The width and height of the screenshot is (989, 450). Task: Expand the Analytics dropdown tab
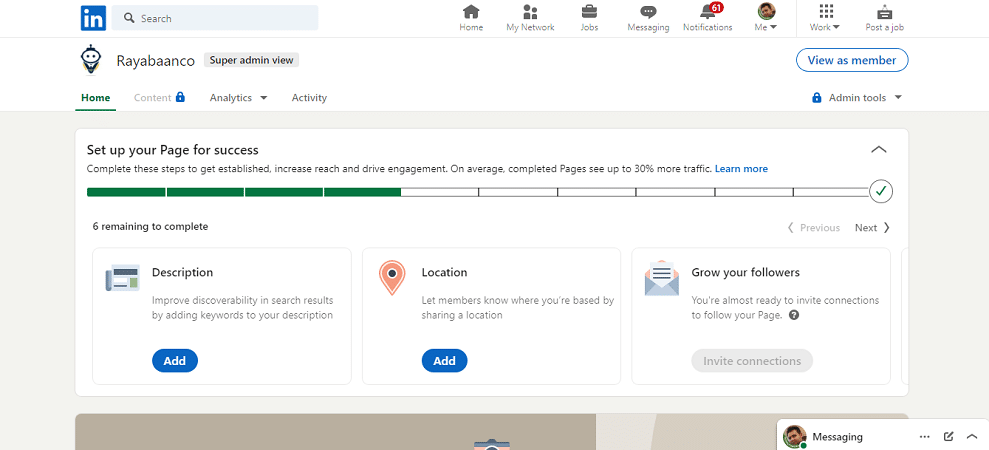[x=238, y=98]
